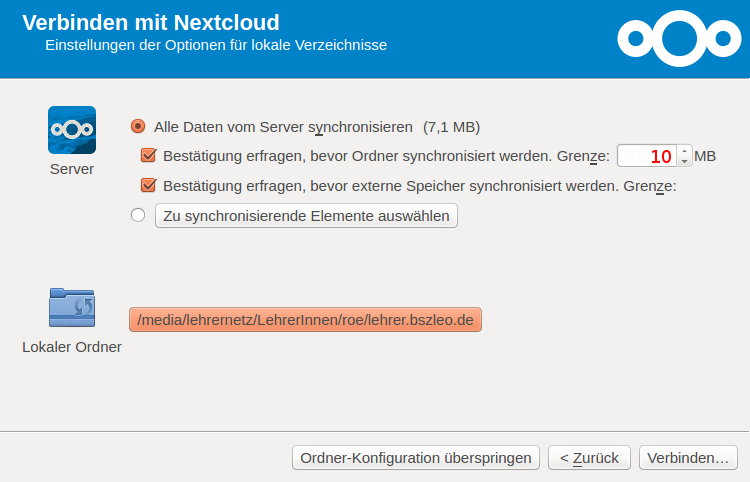Viewport: 750px width, 482px height.
Task: Toggle confirmation checkbox for folder size limit
Action: click(x=149, y=156)
